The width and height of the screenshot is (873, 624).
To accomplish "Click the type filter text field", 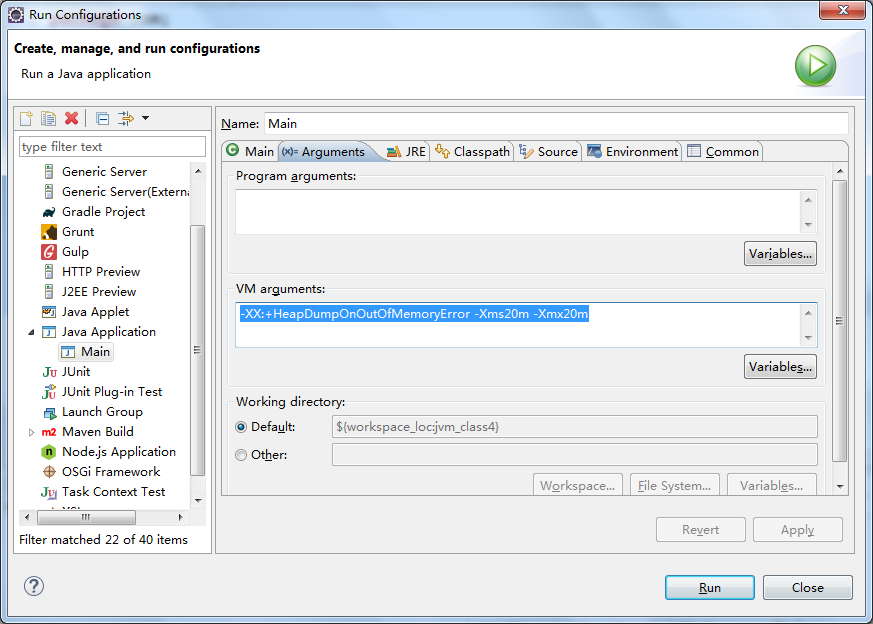I will tap(112, 147).
